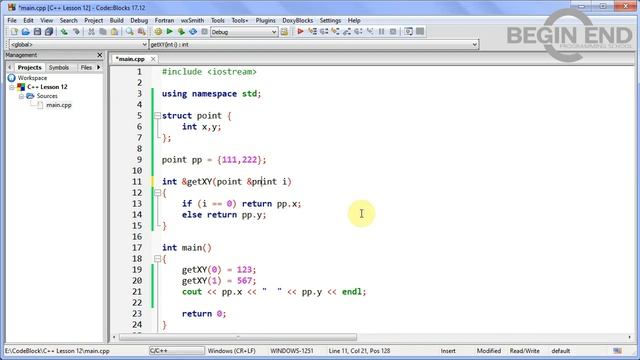This screenshot has height=360, width=640.
Task: Click the Step into debugger icon
Action: (x=335, y=32)
